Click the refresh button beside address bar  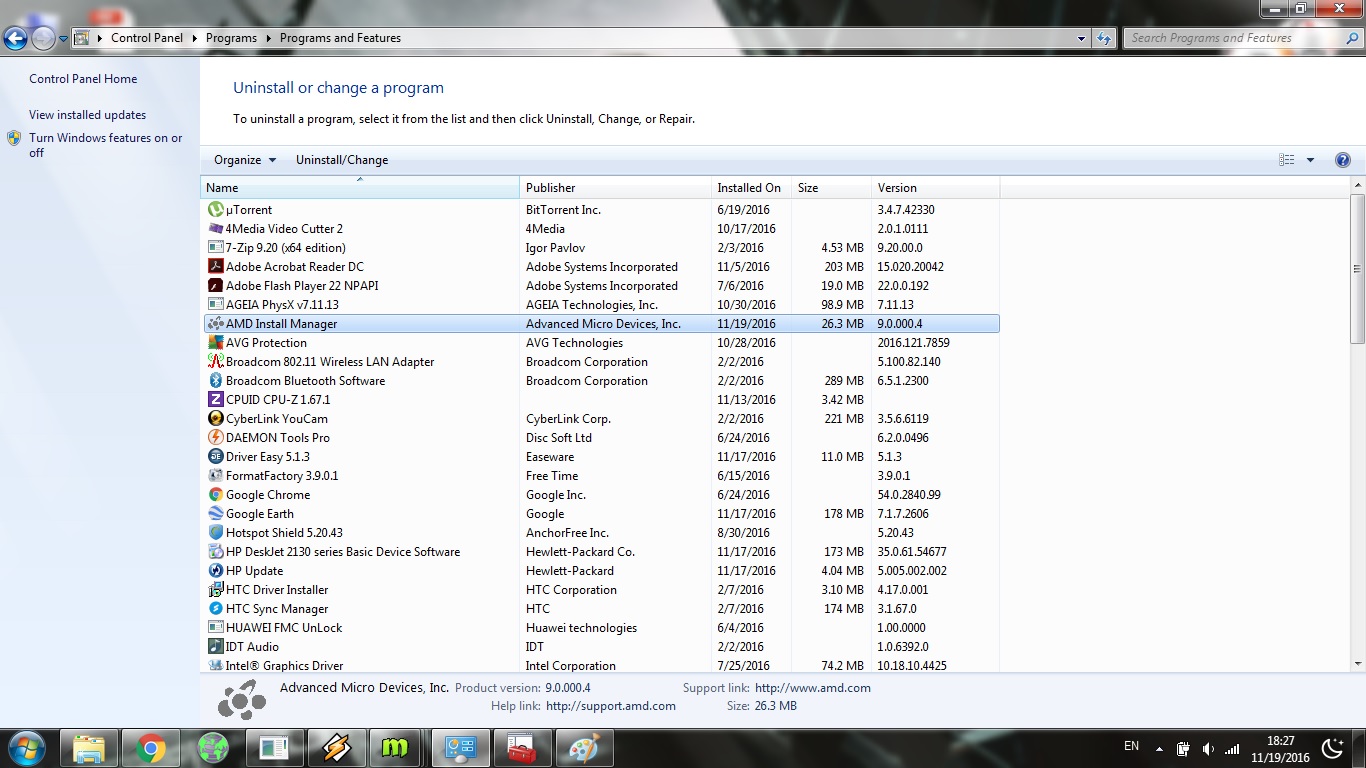1104,38
